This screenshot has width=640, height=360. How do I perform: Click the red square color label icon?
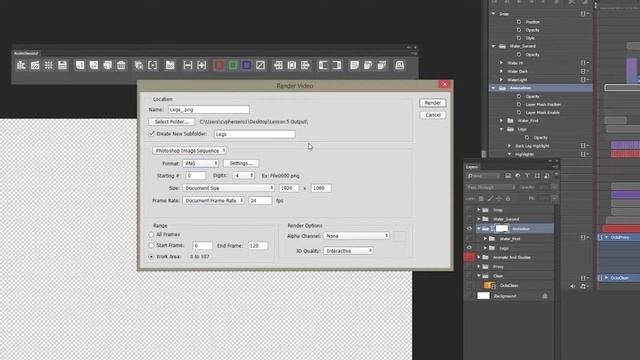219,65
